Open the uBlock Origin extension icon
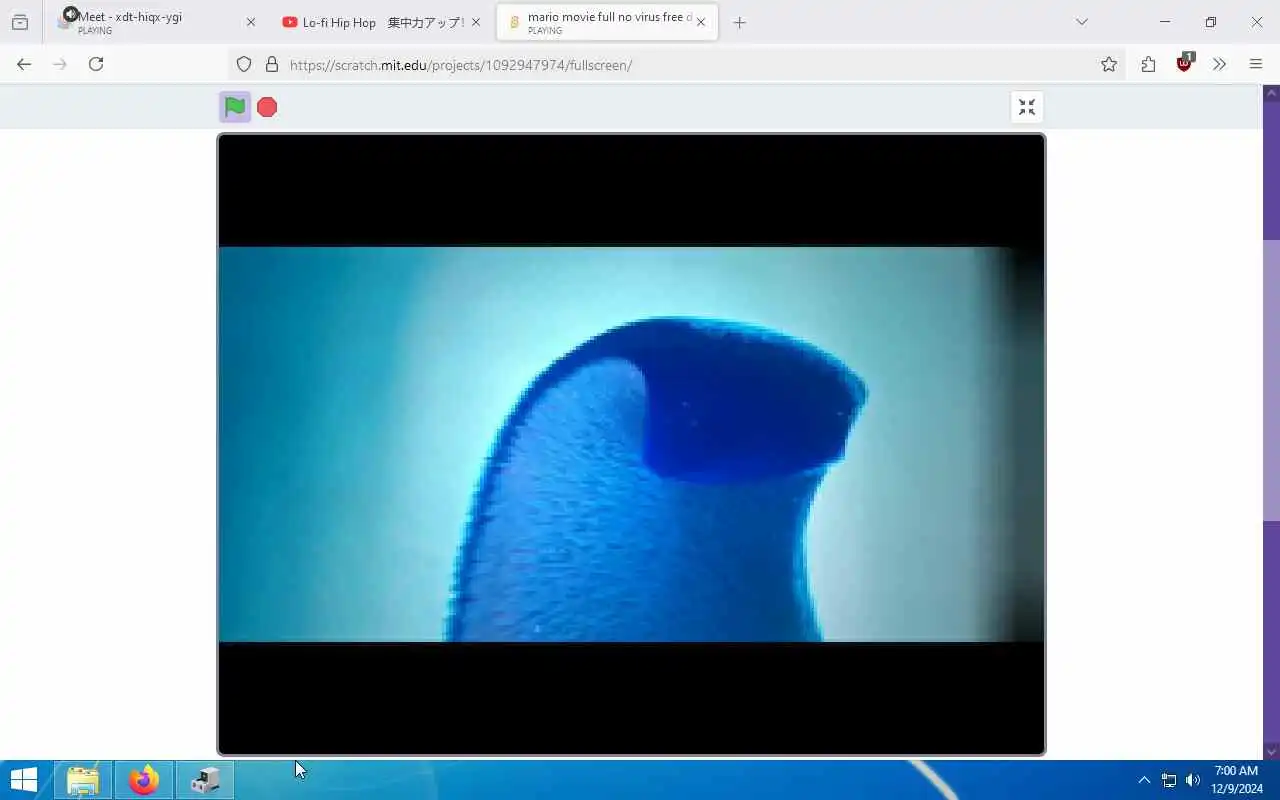 [x=1185, y=62]
